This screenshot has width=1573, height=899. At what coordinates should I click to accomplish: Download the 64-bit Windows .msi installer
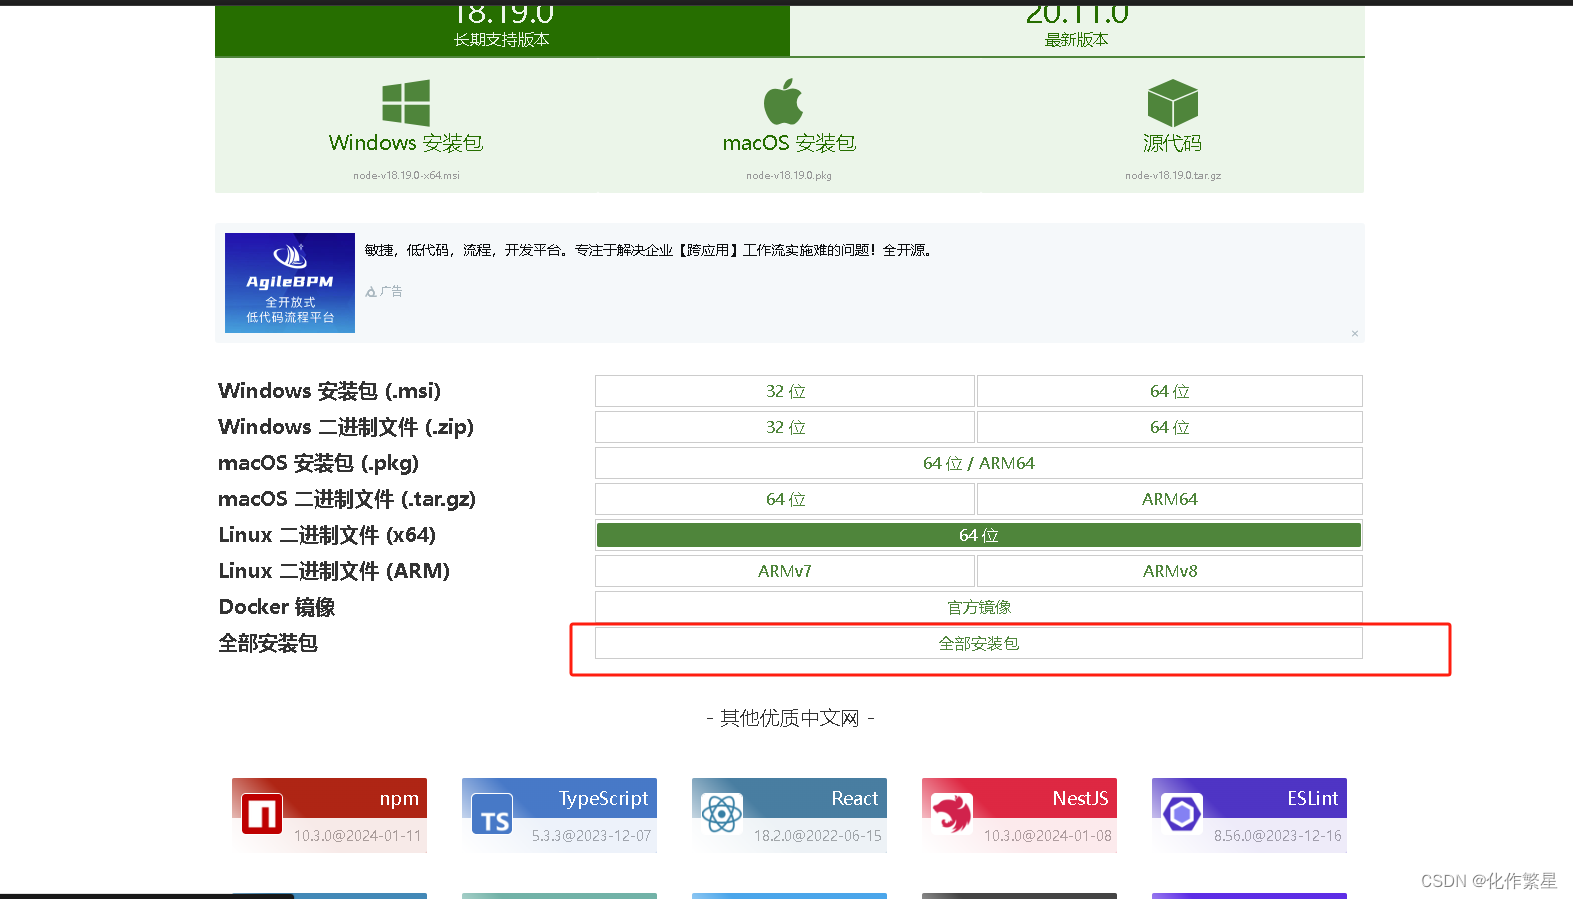[1170, 391]
